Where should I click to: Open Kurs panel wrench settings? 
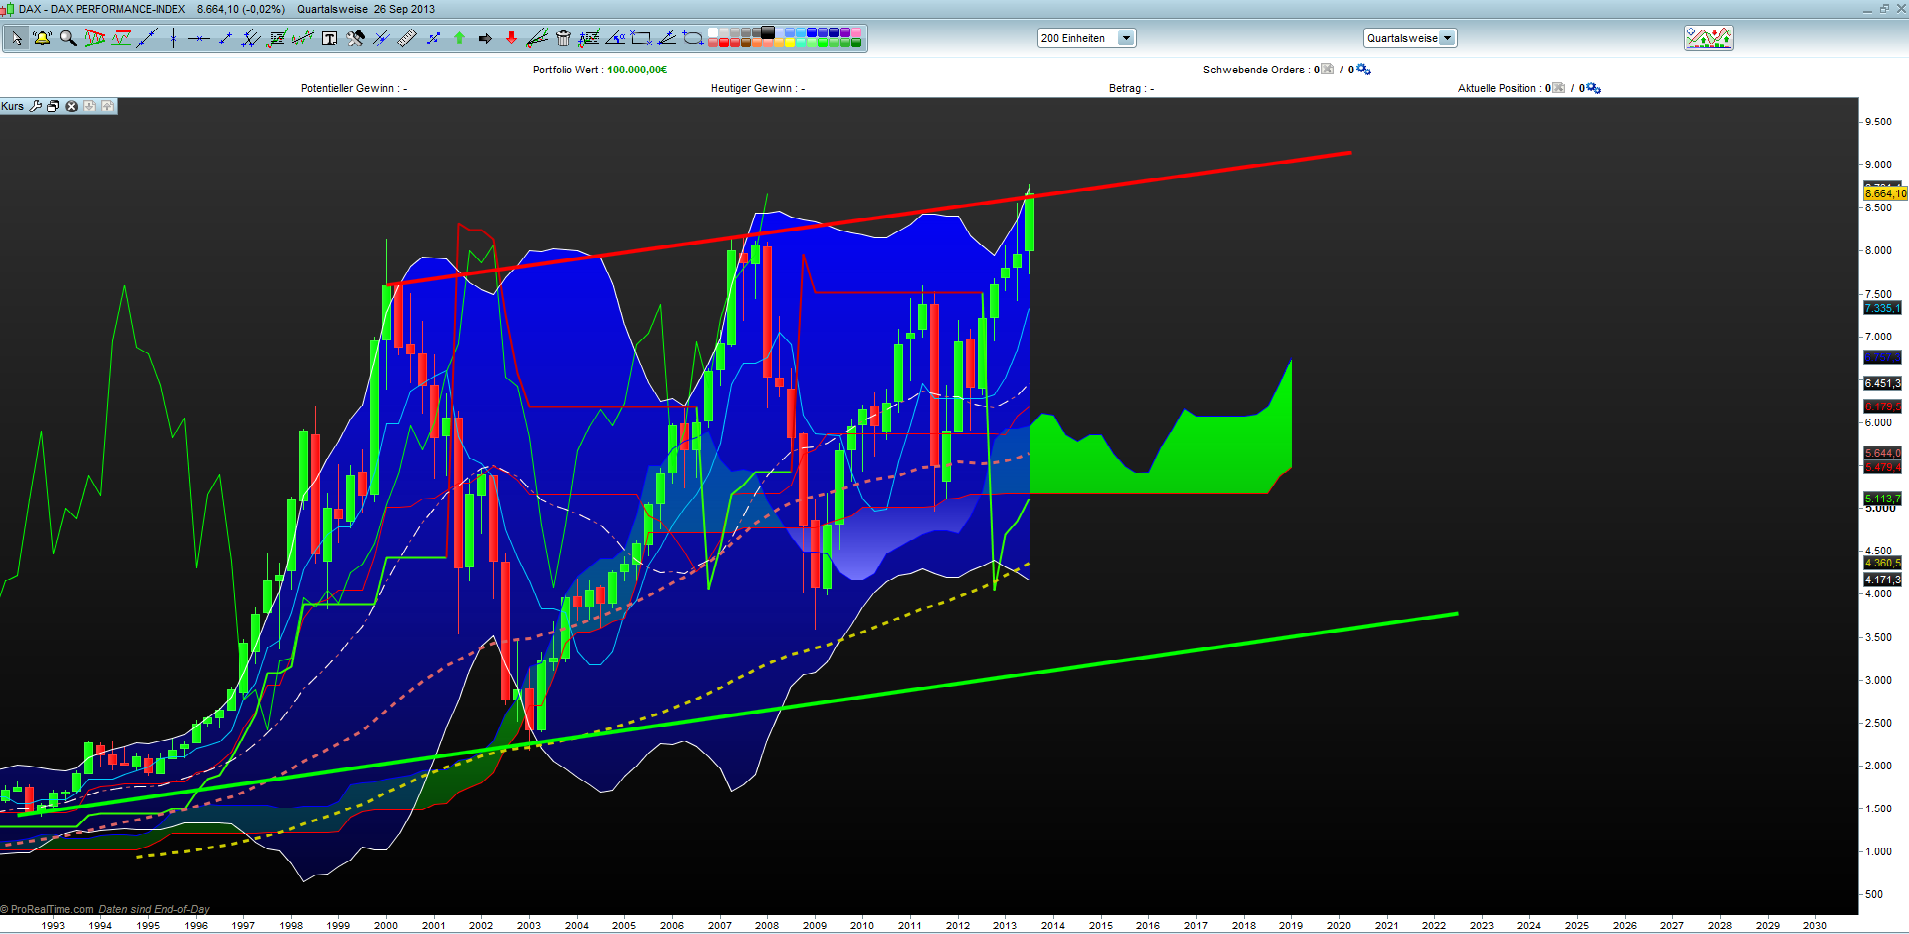pos(36,106)
